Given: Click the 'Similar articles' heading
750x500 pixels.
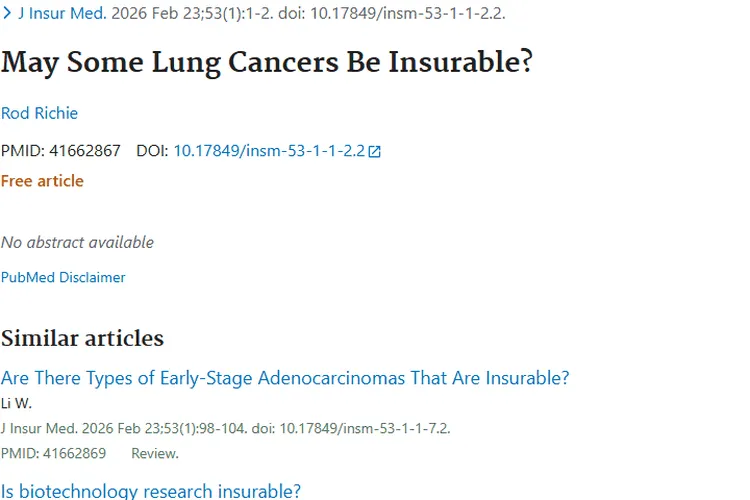Looking at the screenshot, I should point(82,338).
